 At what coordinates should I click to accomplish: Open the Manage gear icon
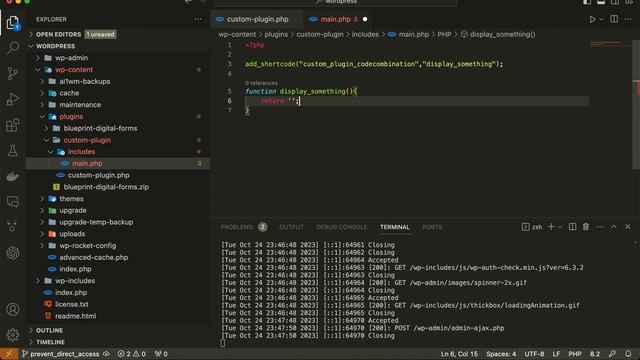click(x=13, y=335)
